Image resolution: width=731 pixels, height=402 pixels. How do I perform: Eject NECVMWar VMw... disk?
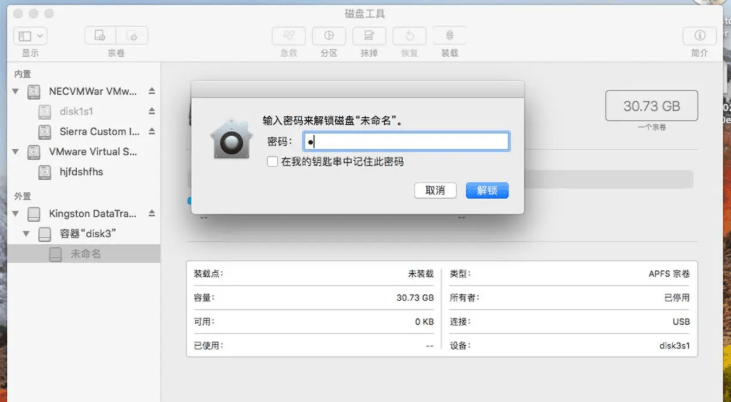(152, 91)
